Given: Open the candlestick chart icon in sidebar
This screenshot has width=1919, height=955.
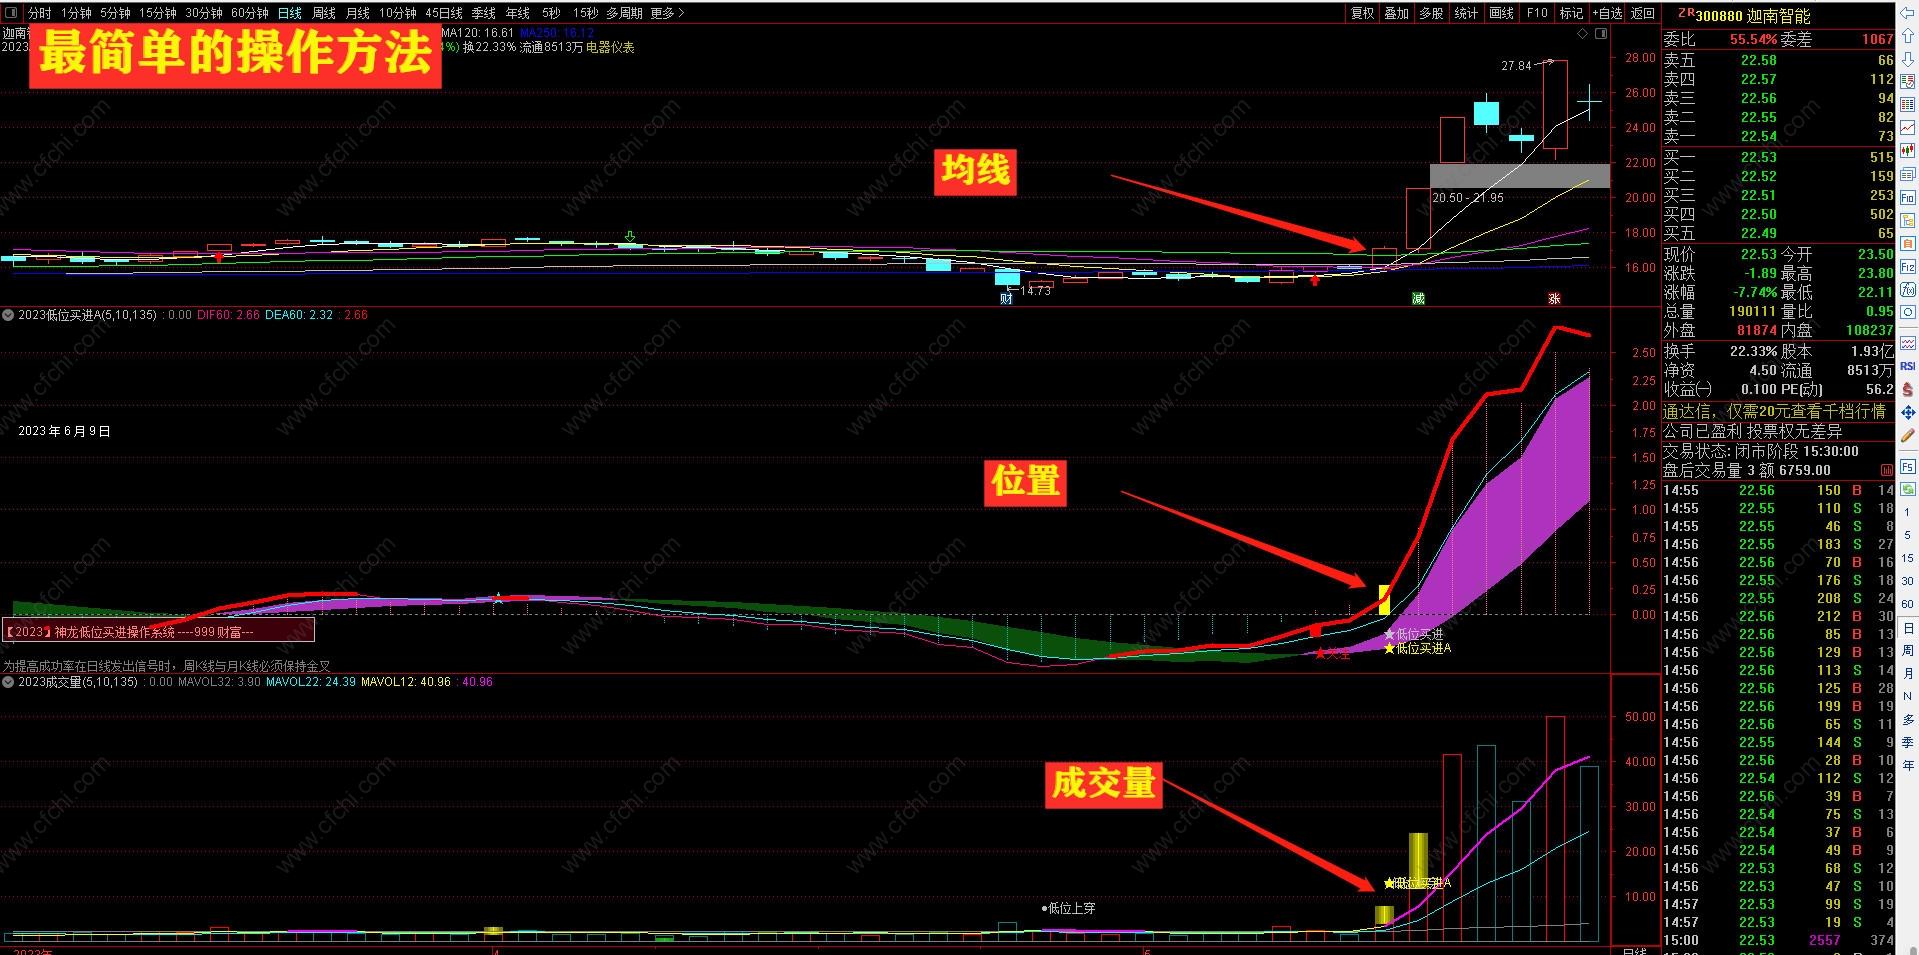Looking at the screenshot, I should pyautogui.click(x=1908, y=151).
